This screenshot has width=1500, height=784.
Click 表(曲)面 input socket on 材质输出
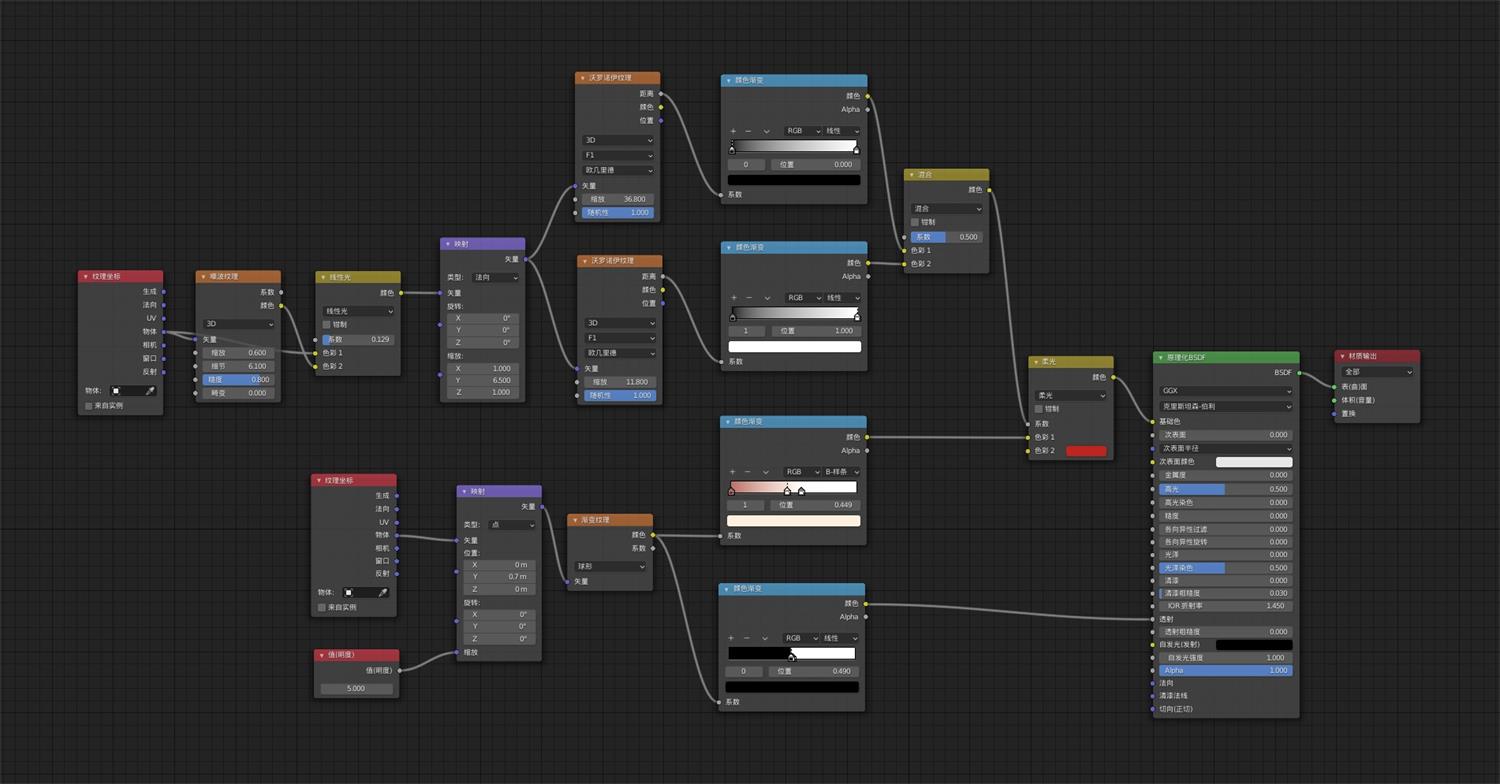1335,386
